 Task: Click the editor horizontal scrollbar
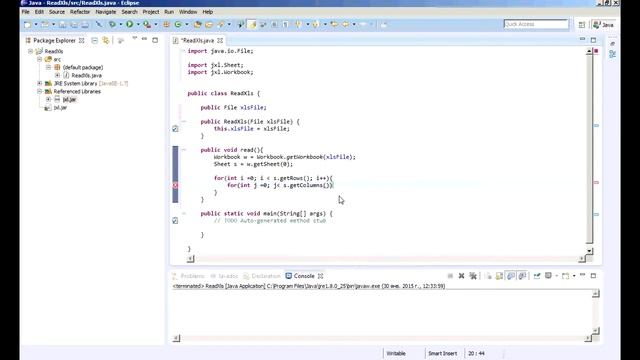[x=386, y=259]
